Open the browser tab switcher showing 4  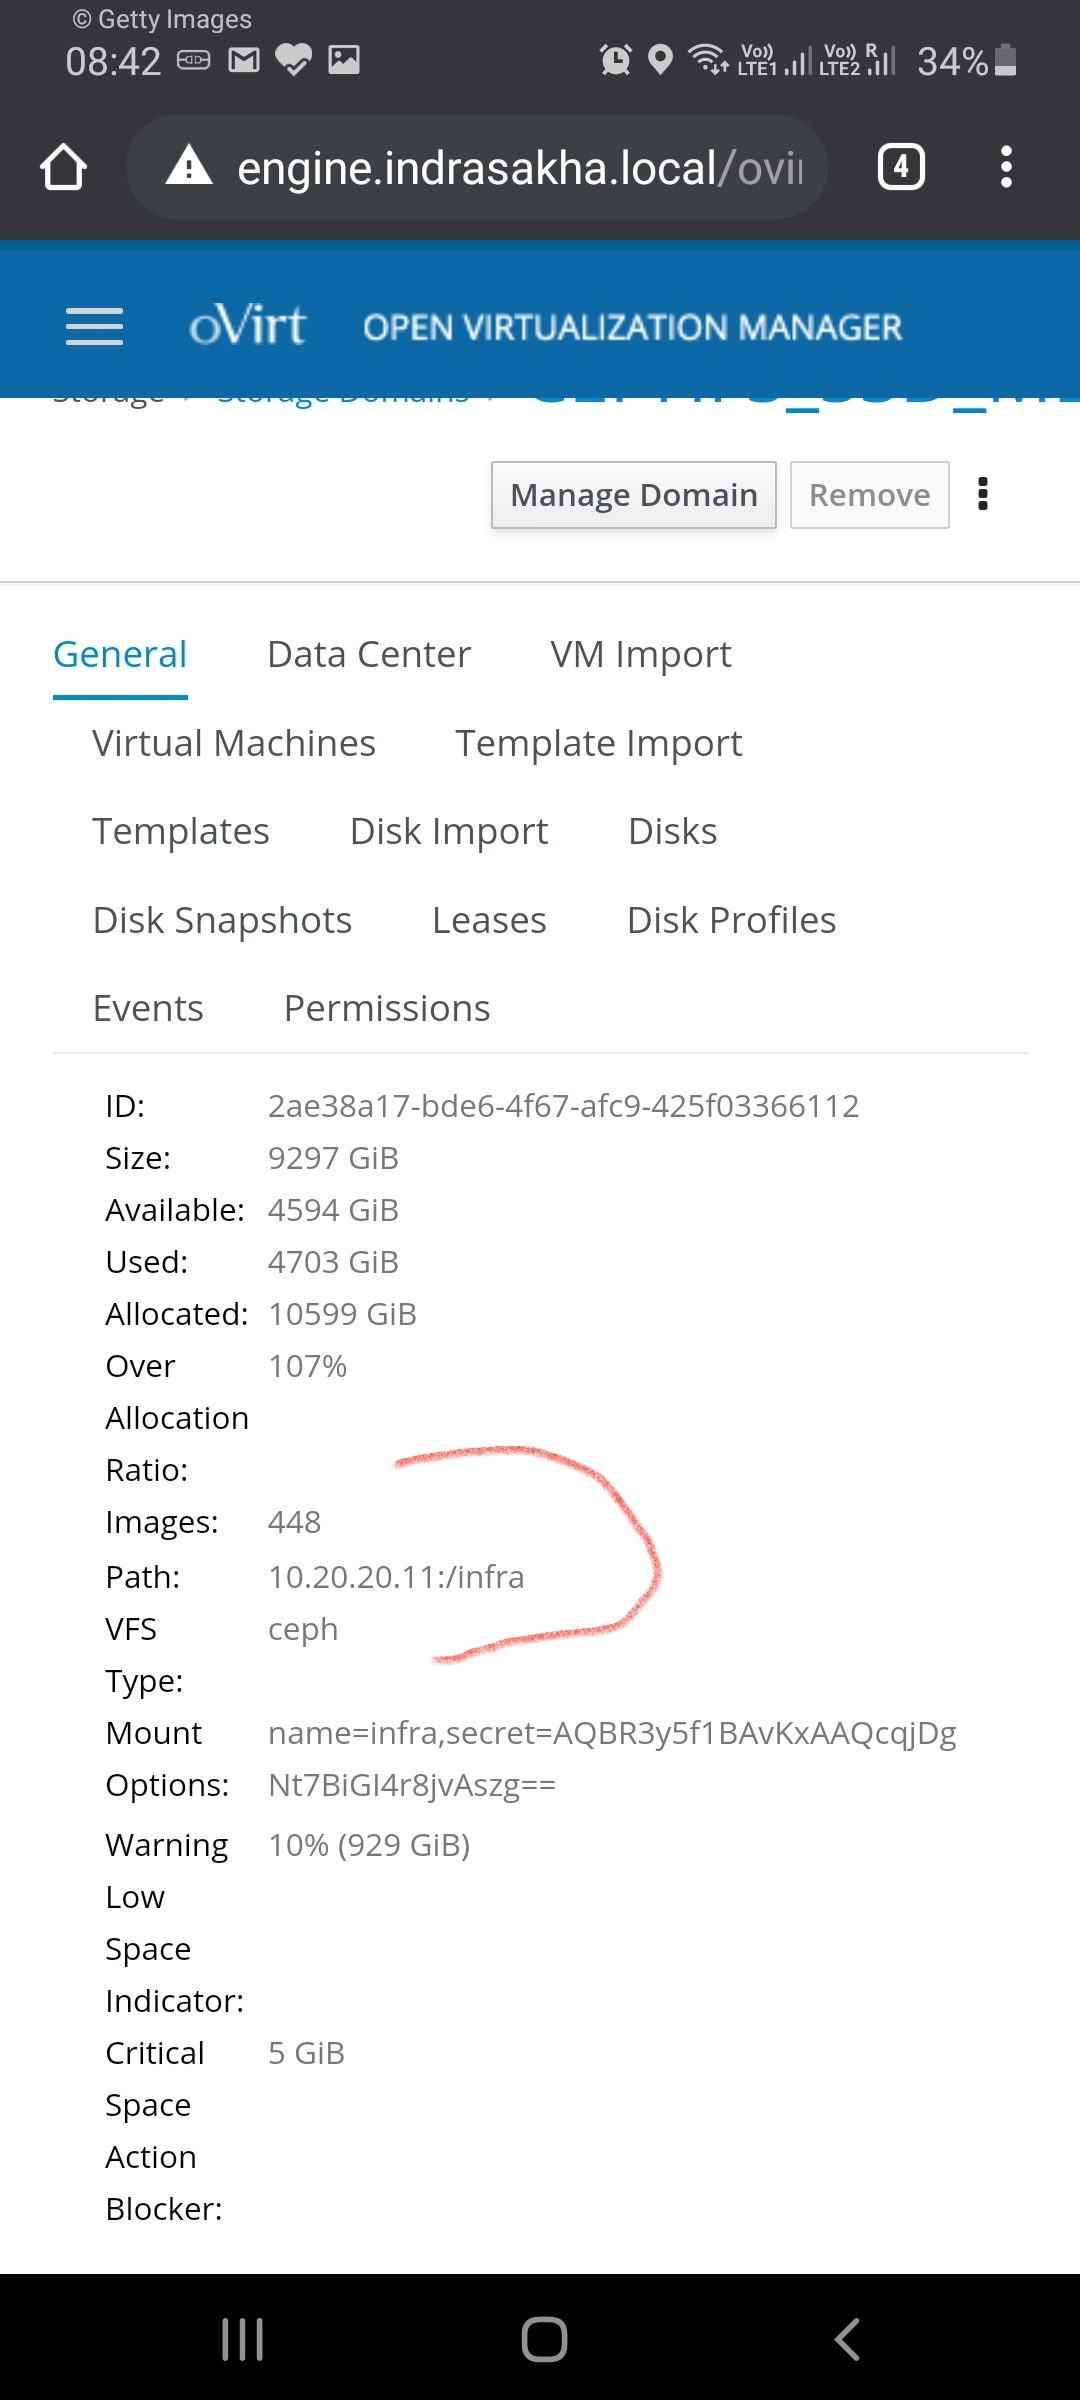(900, 167)
